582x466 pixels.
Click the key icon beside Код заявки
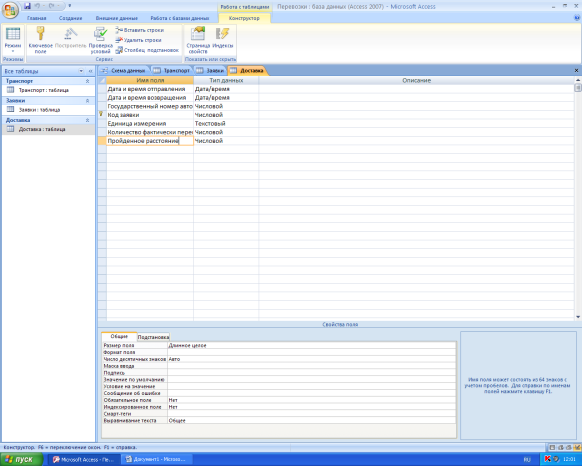pyautogui.click(x=101, y=114)
